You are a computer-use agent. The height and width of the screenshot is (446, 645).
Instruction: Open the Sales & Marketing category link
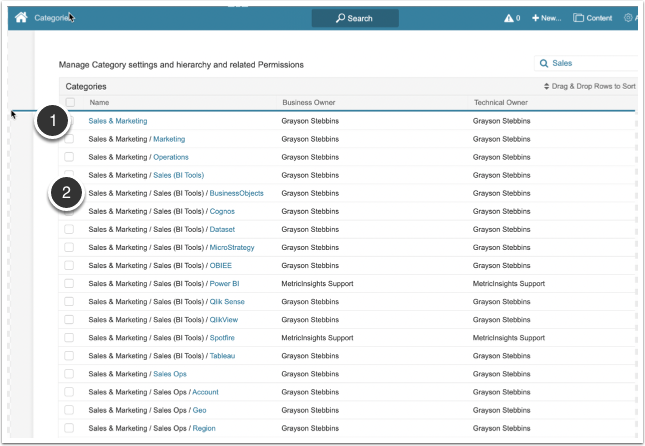coord(117,121)
